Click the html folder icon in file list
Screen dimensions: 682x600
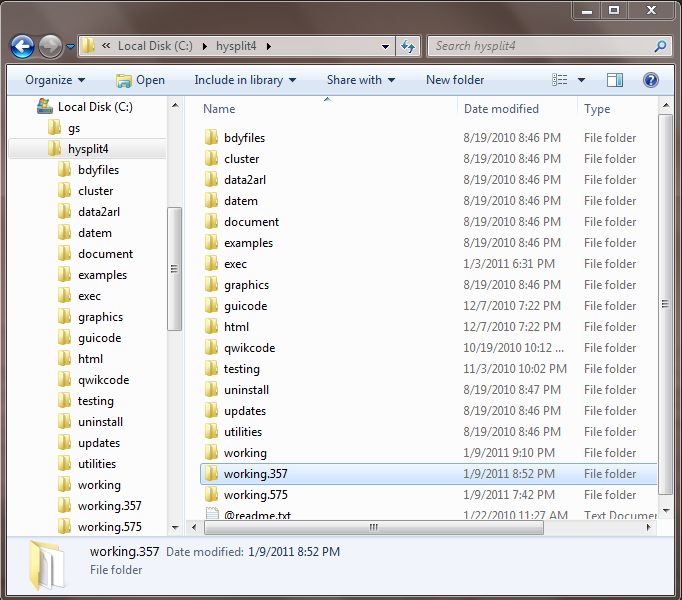[x=211, y=326]
